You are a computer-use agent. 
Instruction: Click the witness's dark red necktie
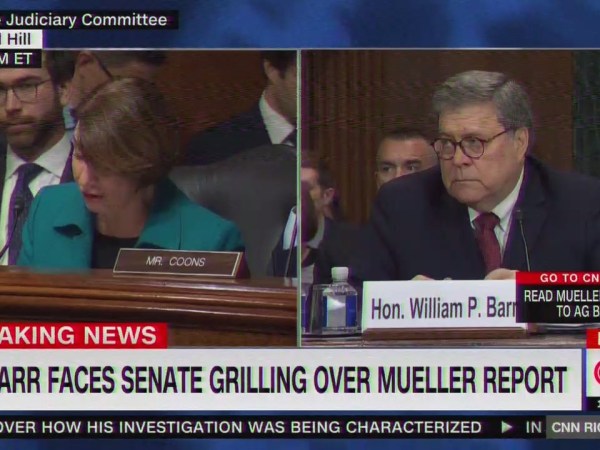[x=488, y=241]
